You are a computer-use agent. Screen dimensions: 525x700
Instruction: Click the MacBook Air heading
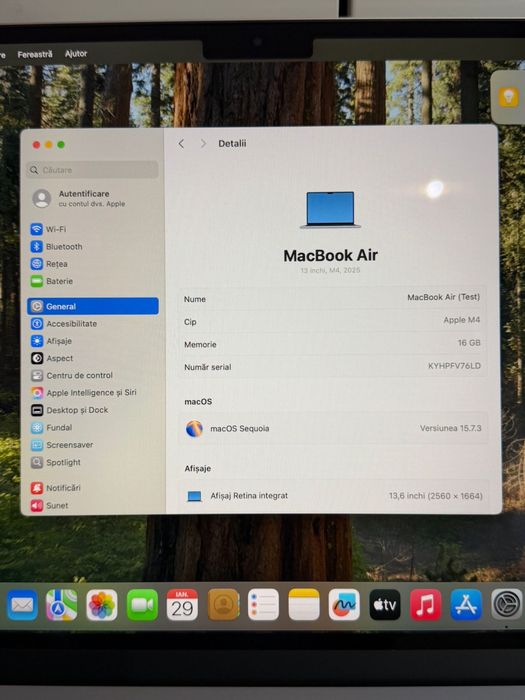click(x=330, y=255)
